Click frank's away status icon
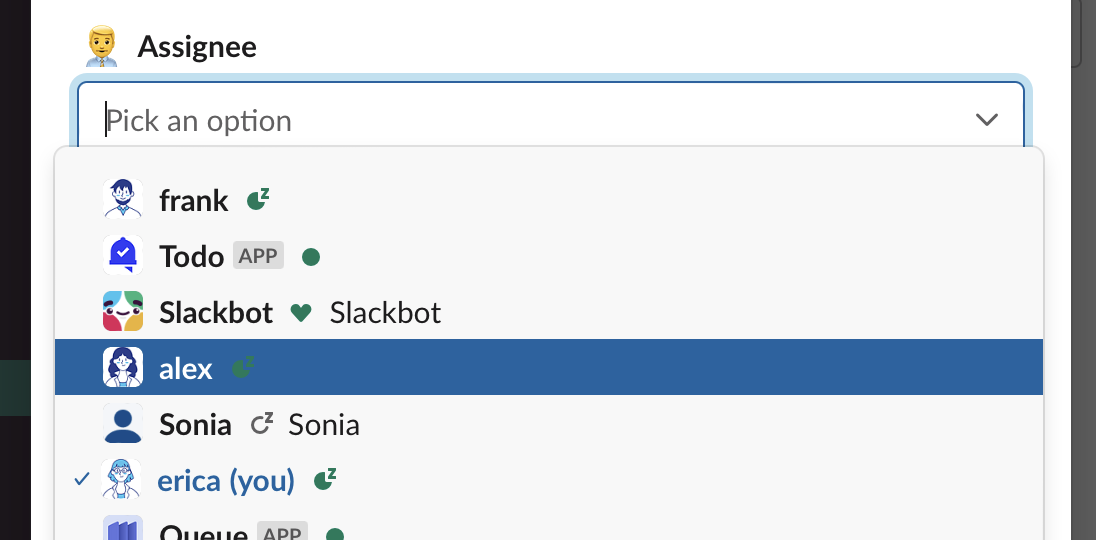1096x540 pixels. [258, 200]
